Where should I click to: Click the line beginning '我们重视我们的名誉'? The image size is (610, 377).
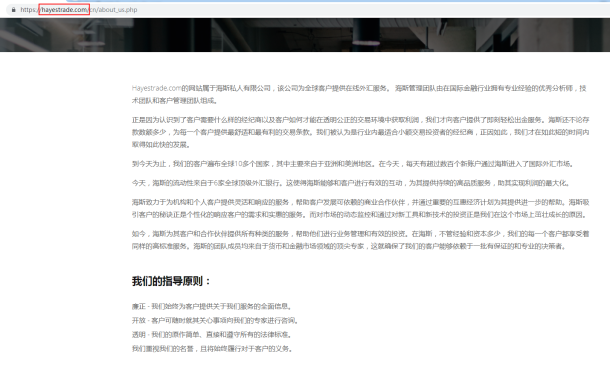tap(212, 349)
